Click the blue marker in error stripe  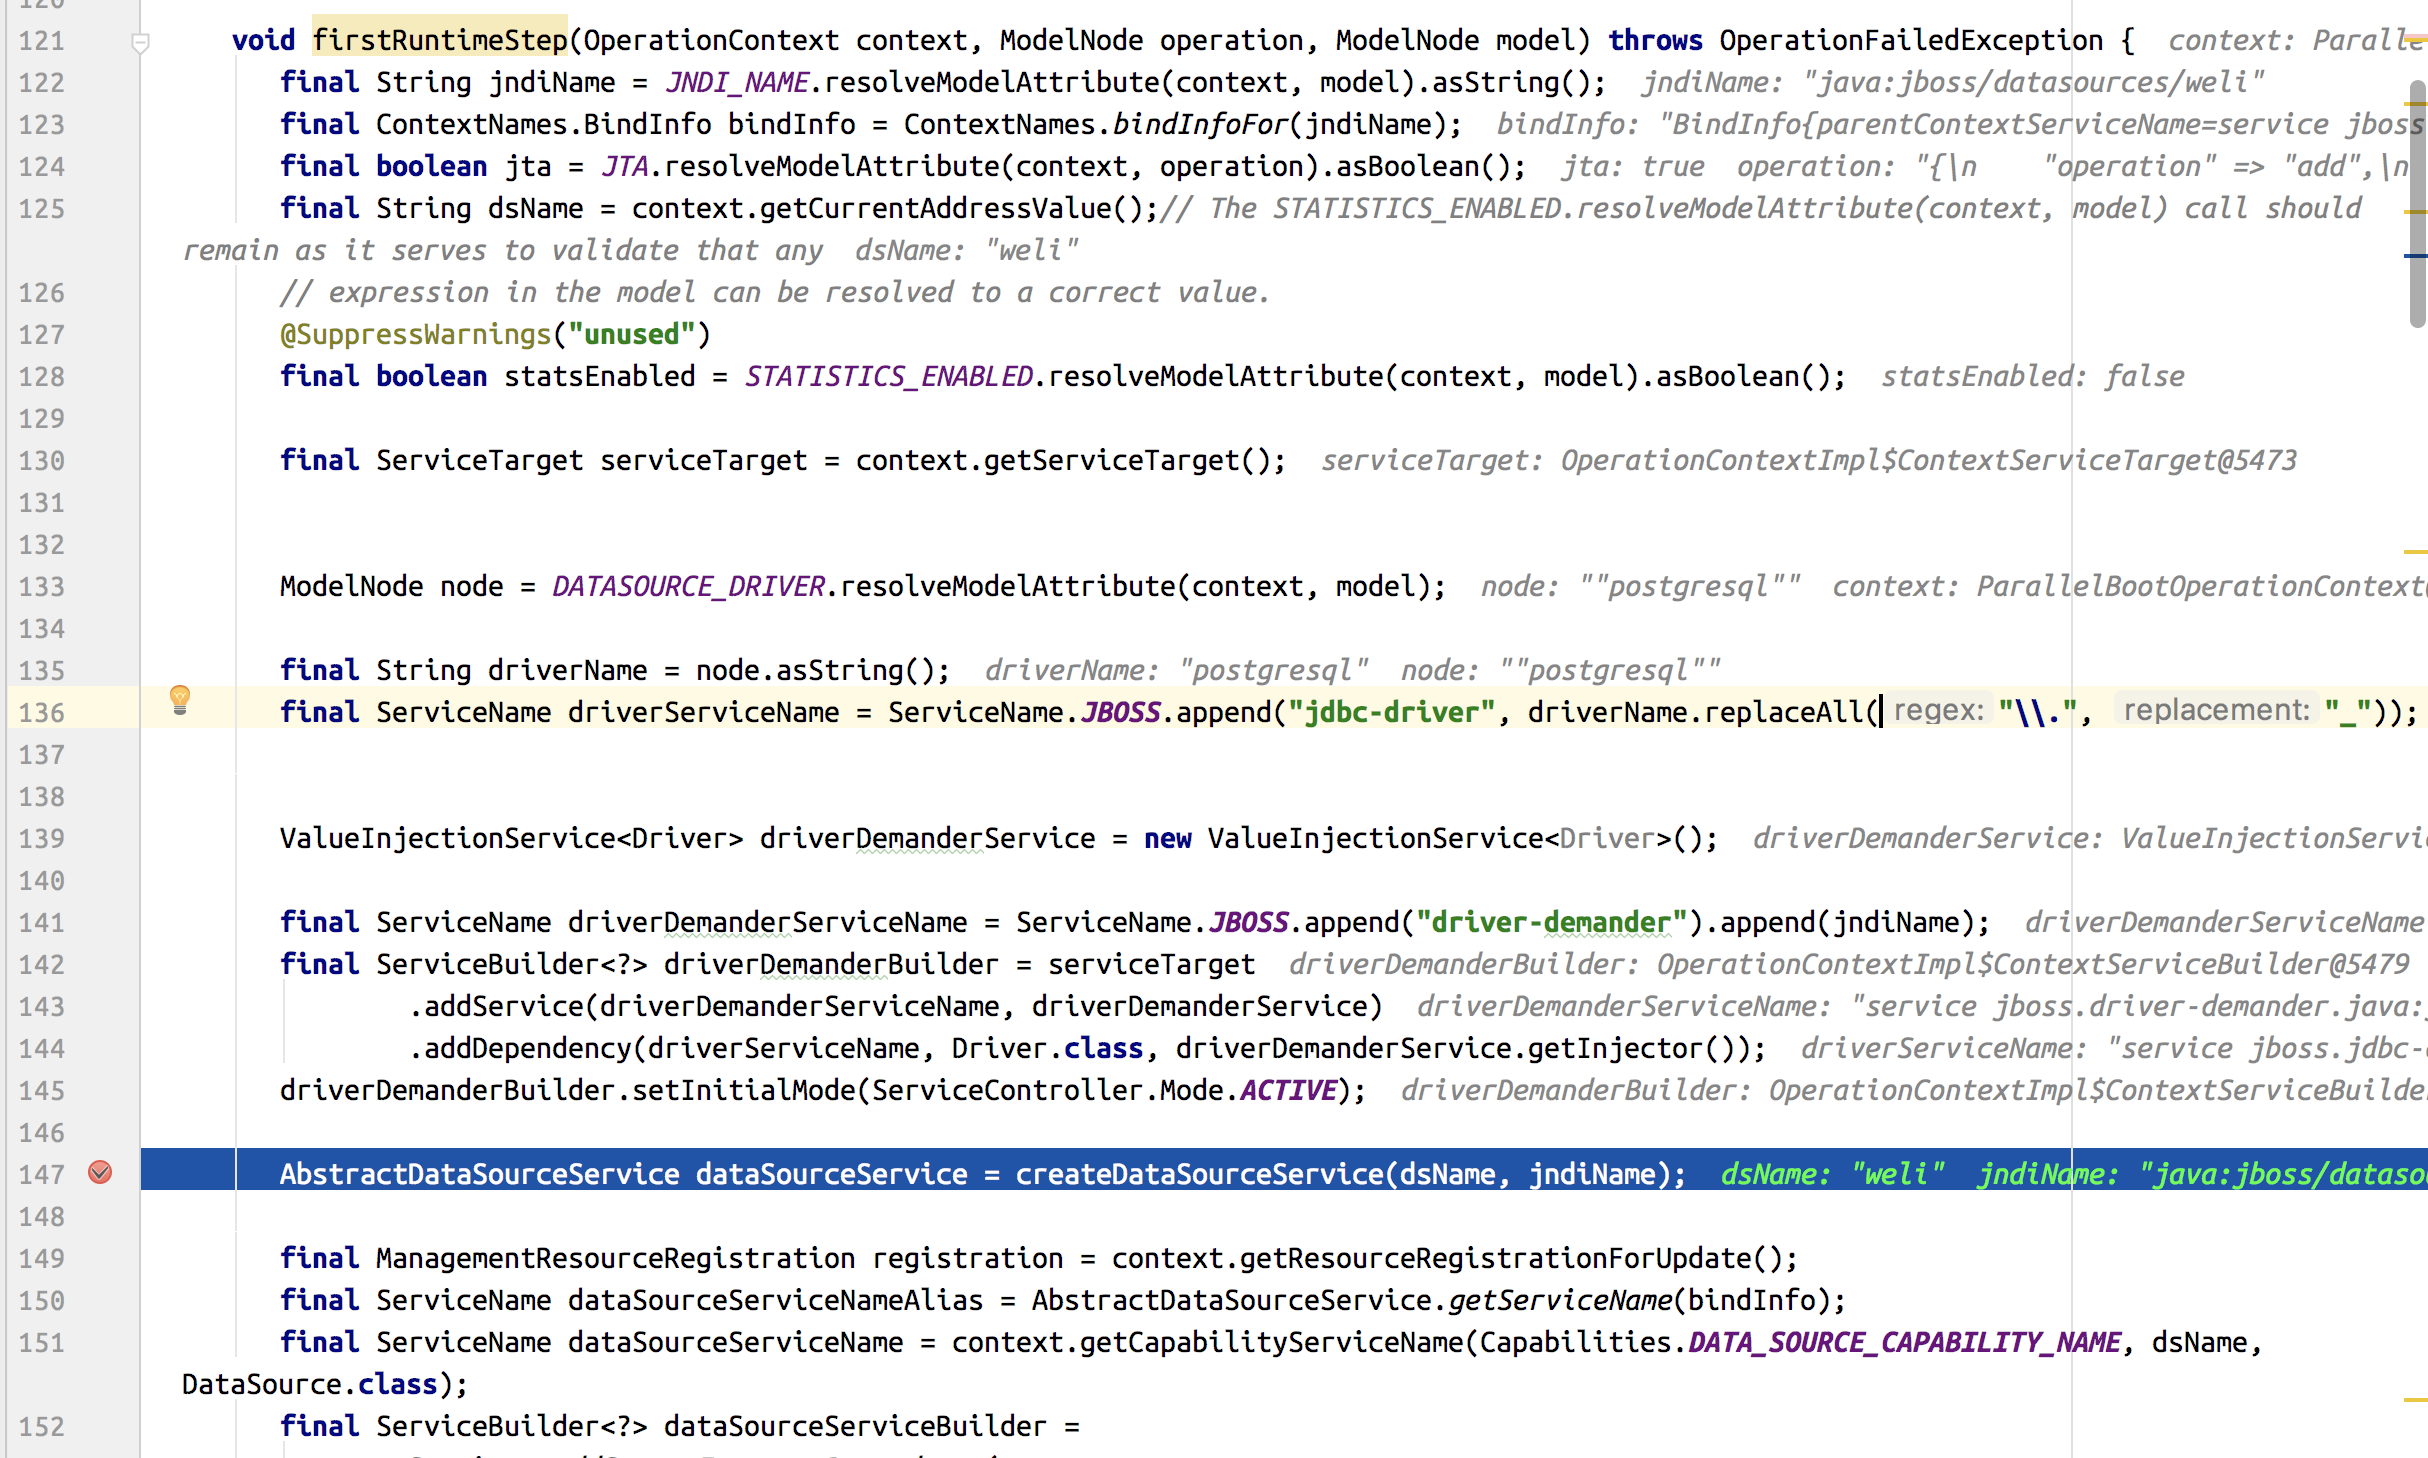point(2414,256)
